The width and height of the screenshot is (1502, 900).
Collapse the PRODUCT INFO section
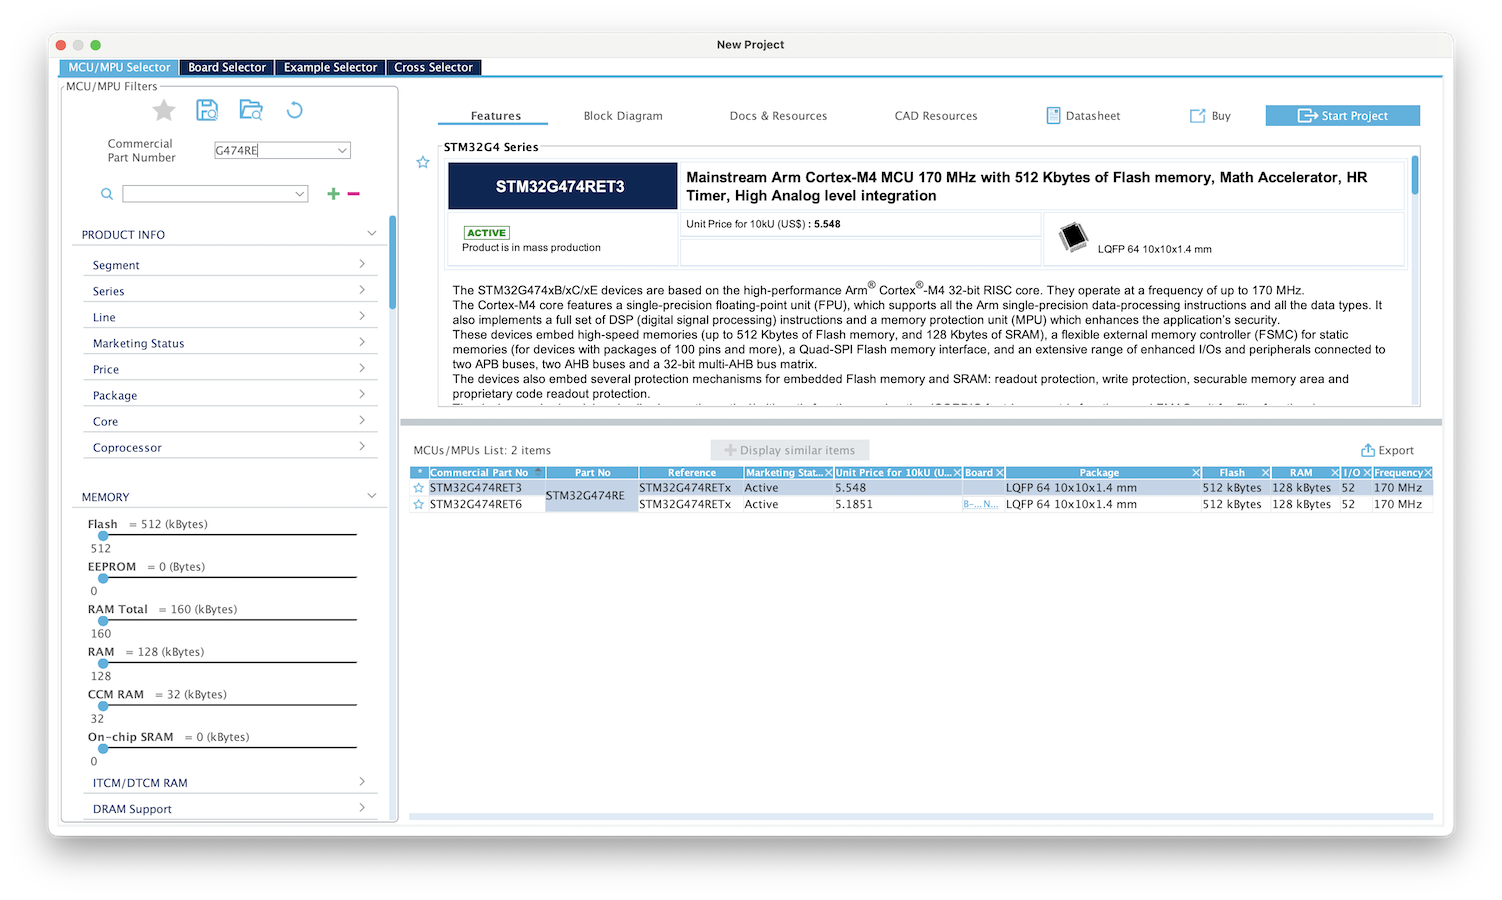[372, 234]
